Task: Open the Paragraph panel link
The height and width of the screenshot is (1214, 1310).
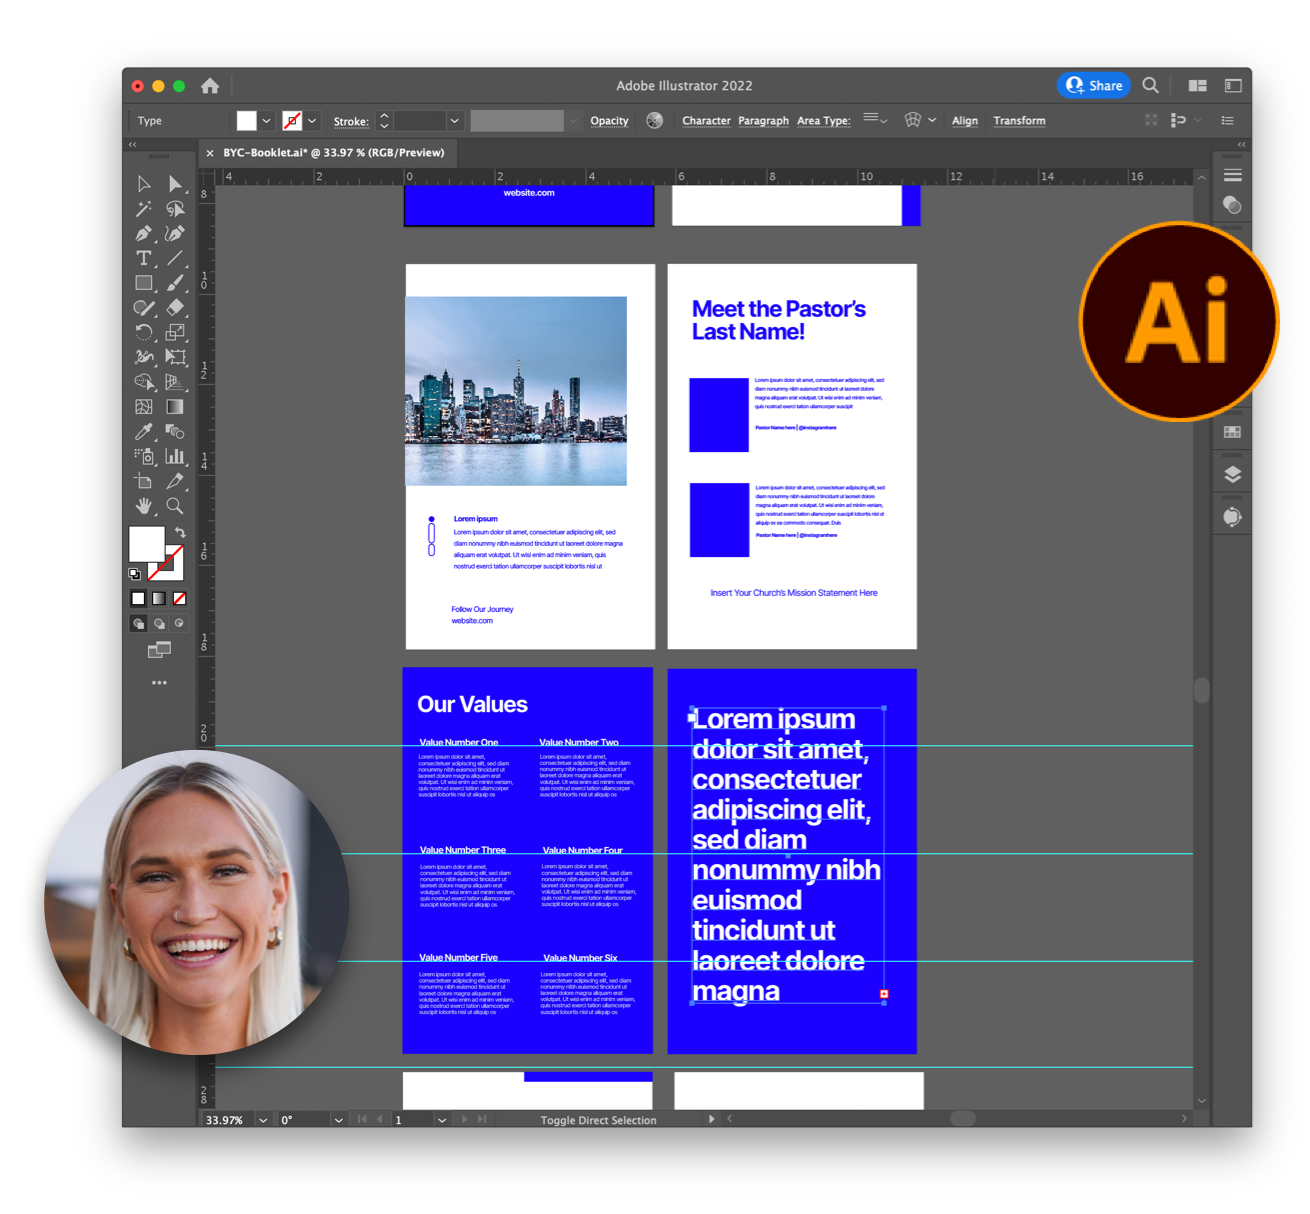Action: [x=763, y=121]
